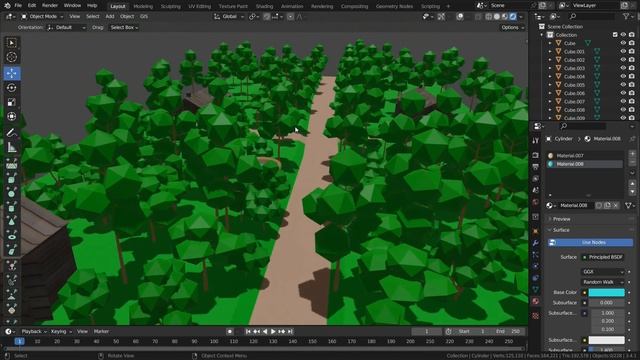Click the Blender logo menu
Image resolution: width=640 pixels, height=360 pixels.
7,6
